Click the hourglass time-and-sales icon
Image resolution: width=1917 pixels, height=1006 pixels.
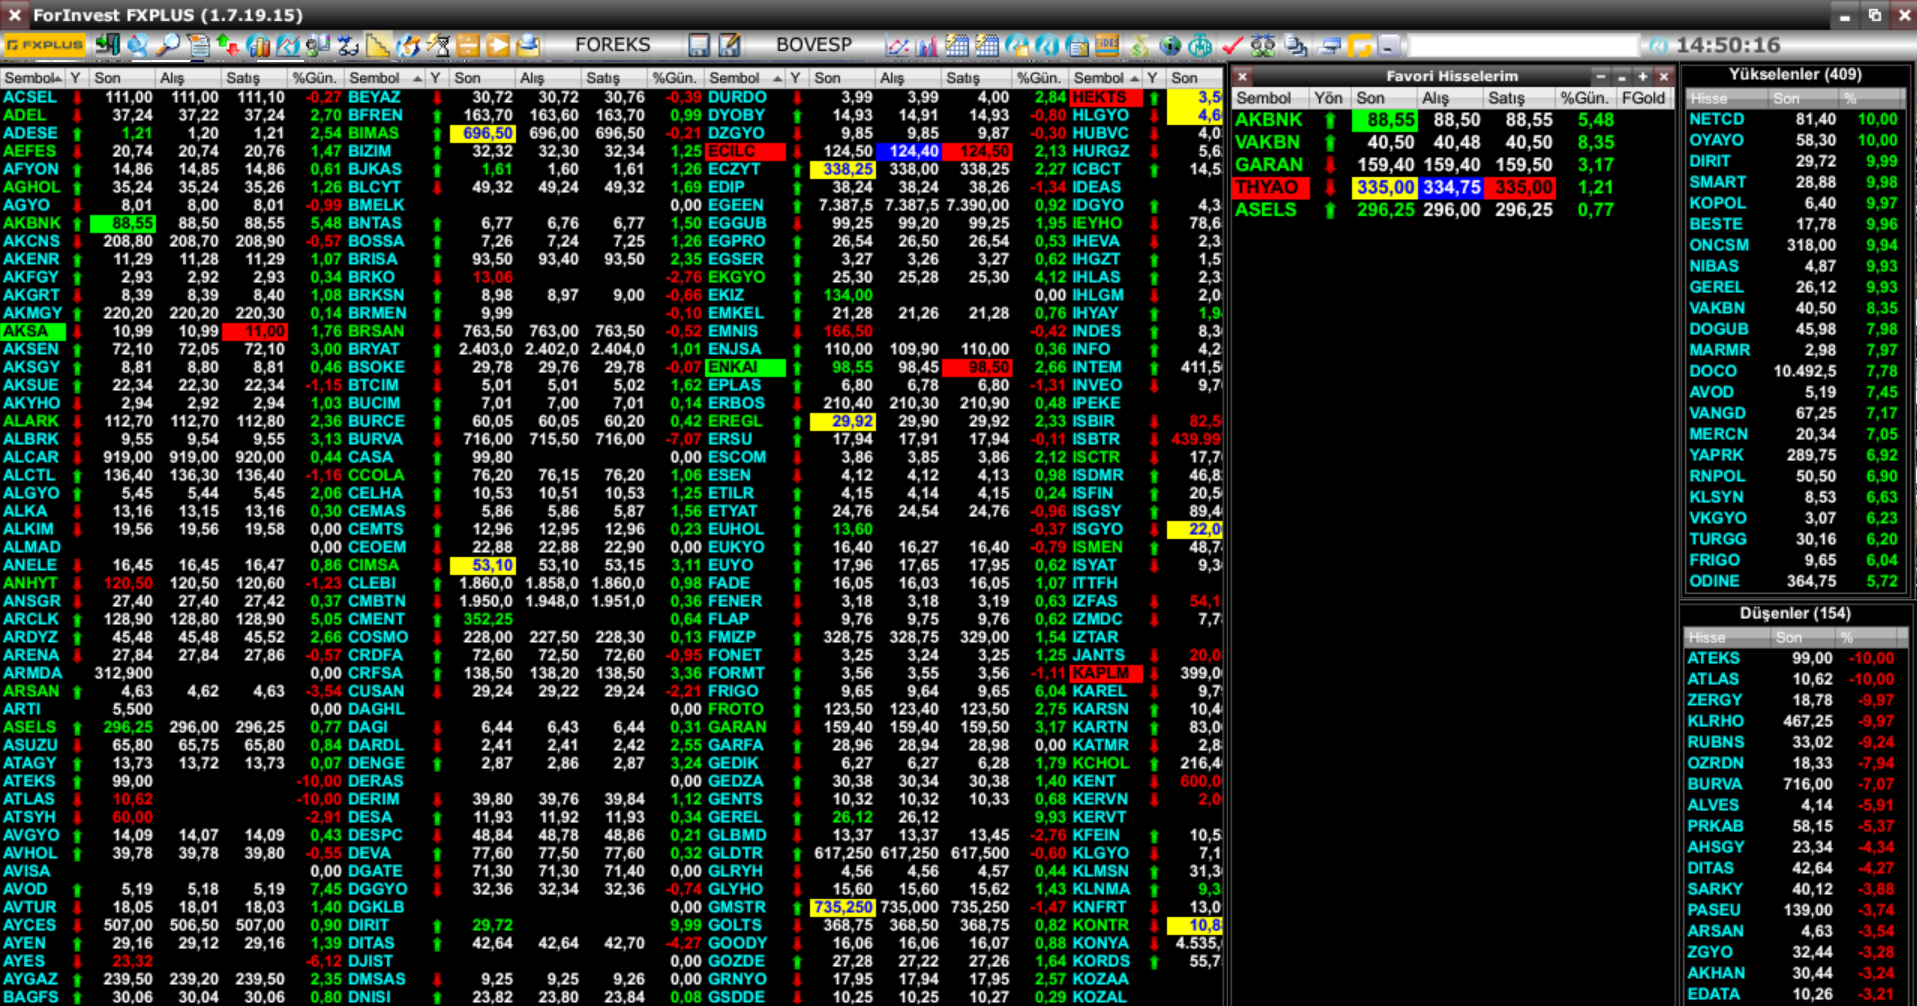pos(437,45)
